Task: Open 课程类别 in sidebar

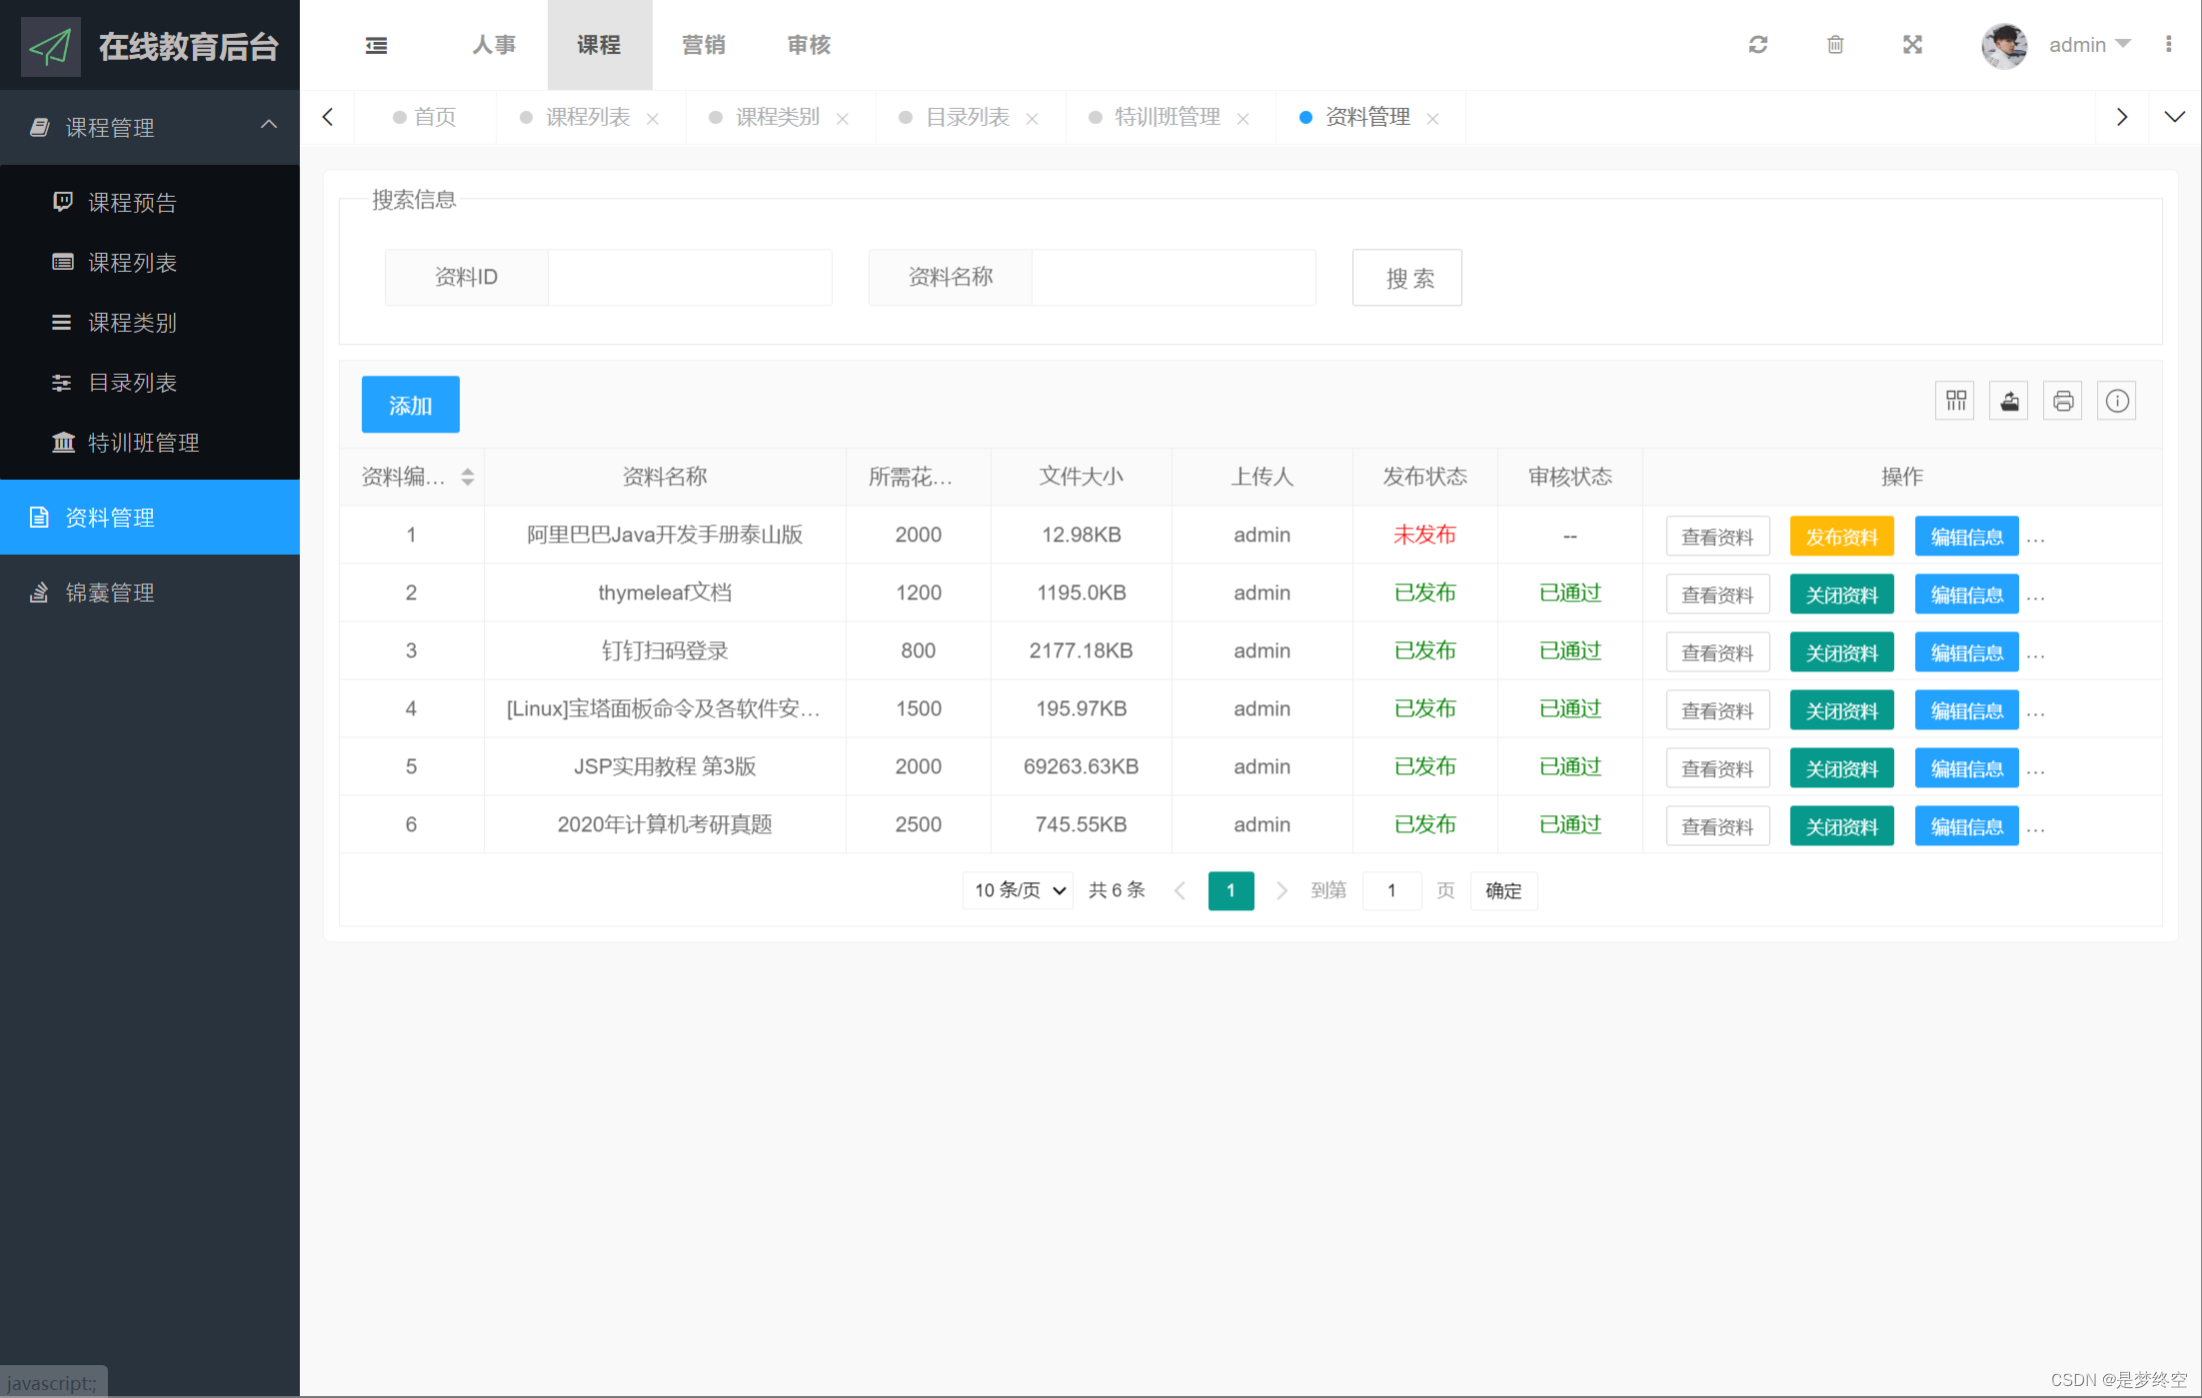Action: point(150,322)
